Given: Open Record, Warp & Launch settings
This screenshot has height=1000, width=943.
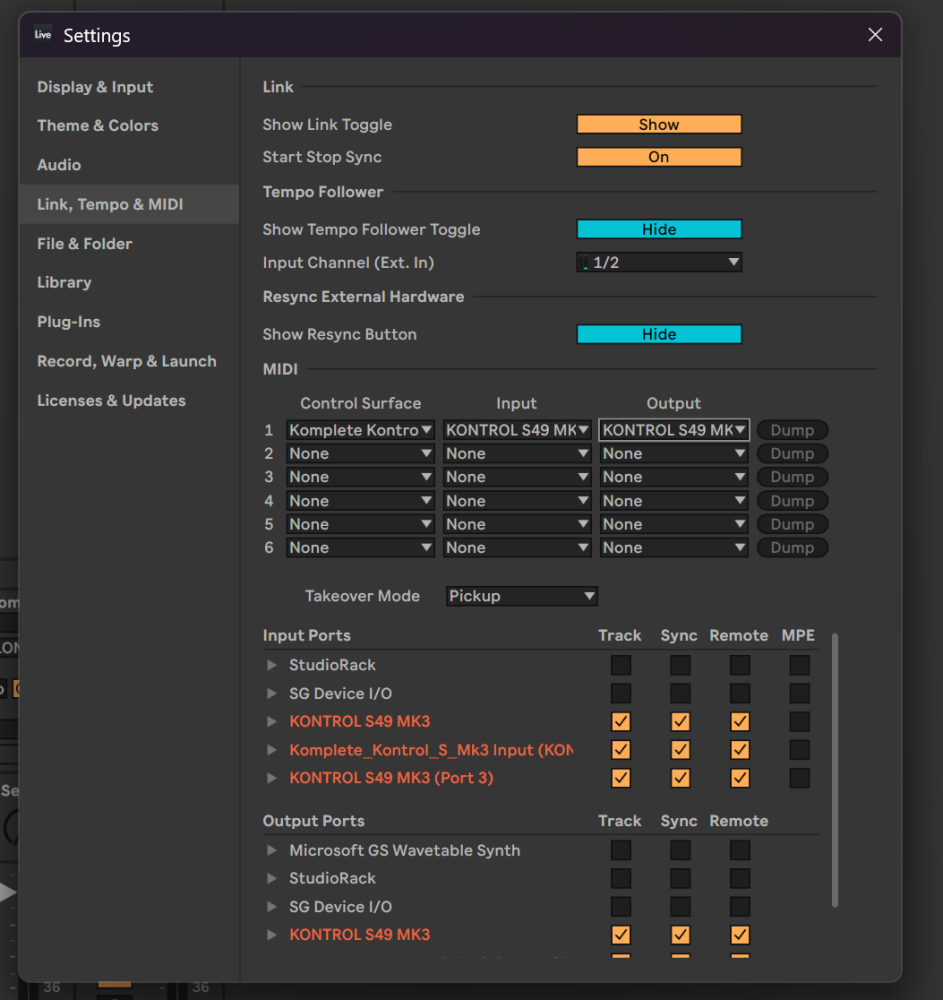Looking at the screenshot, I should [x=126, y=361].
